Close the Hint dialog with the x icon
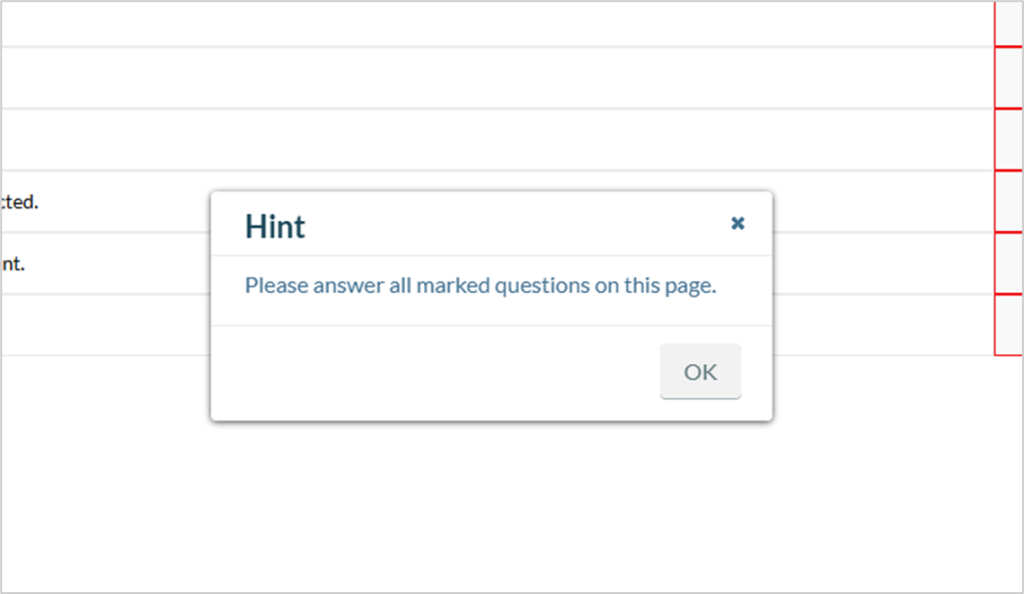1024x594 pixels. tap(737, 223)
